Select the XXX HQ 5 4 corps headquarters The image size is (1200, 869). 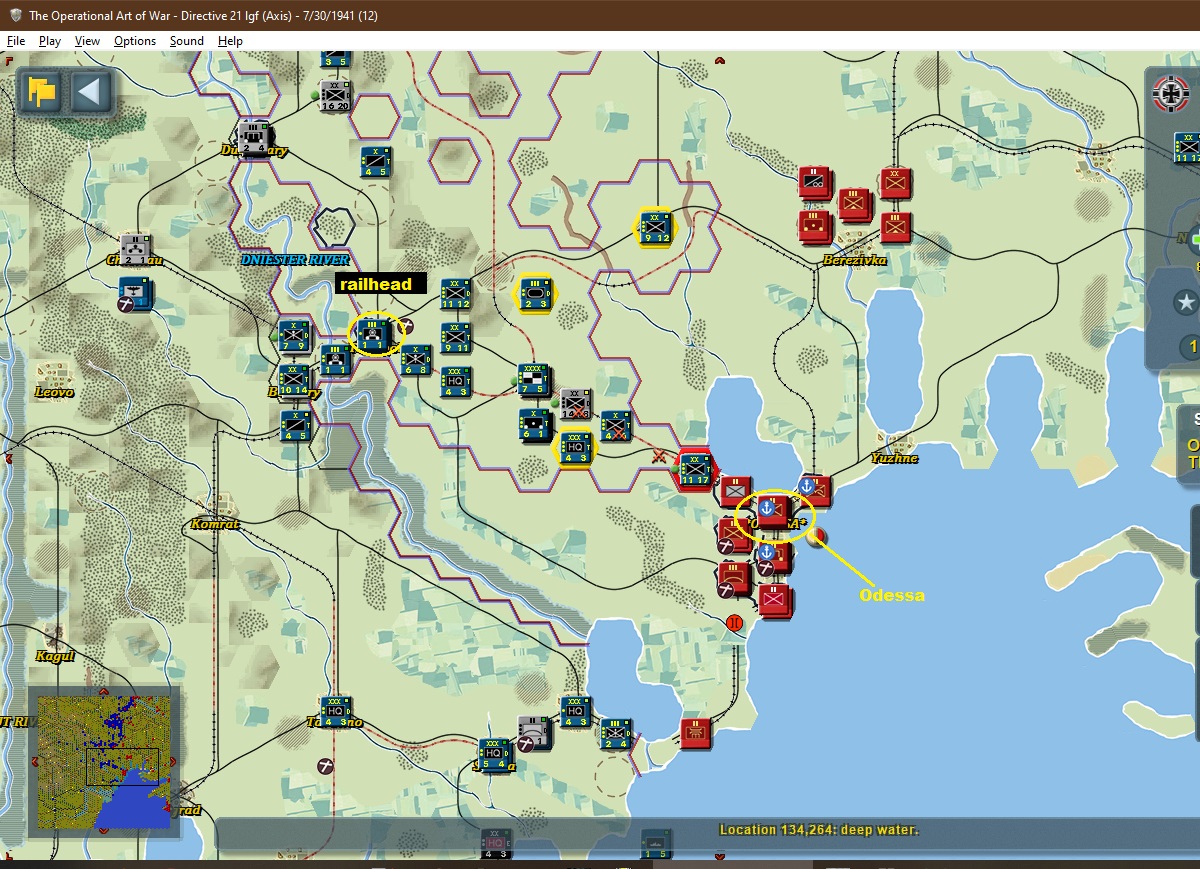493,756
